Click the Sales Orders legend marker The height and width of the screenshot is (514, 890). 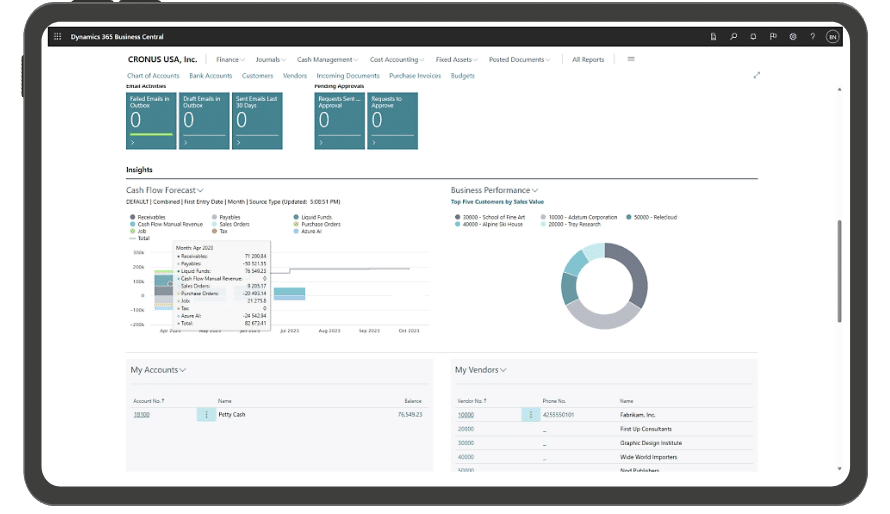[x=215, y=224]
